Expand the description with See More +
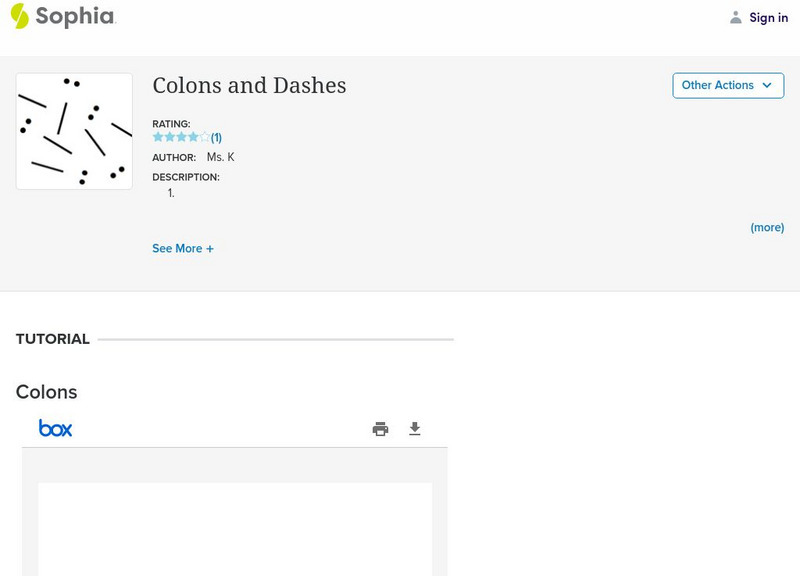Screen dimensions: 800x576 point(183,248)
